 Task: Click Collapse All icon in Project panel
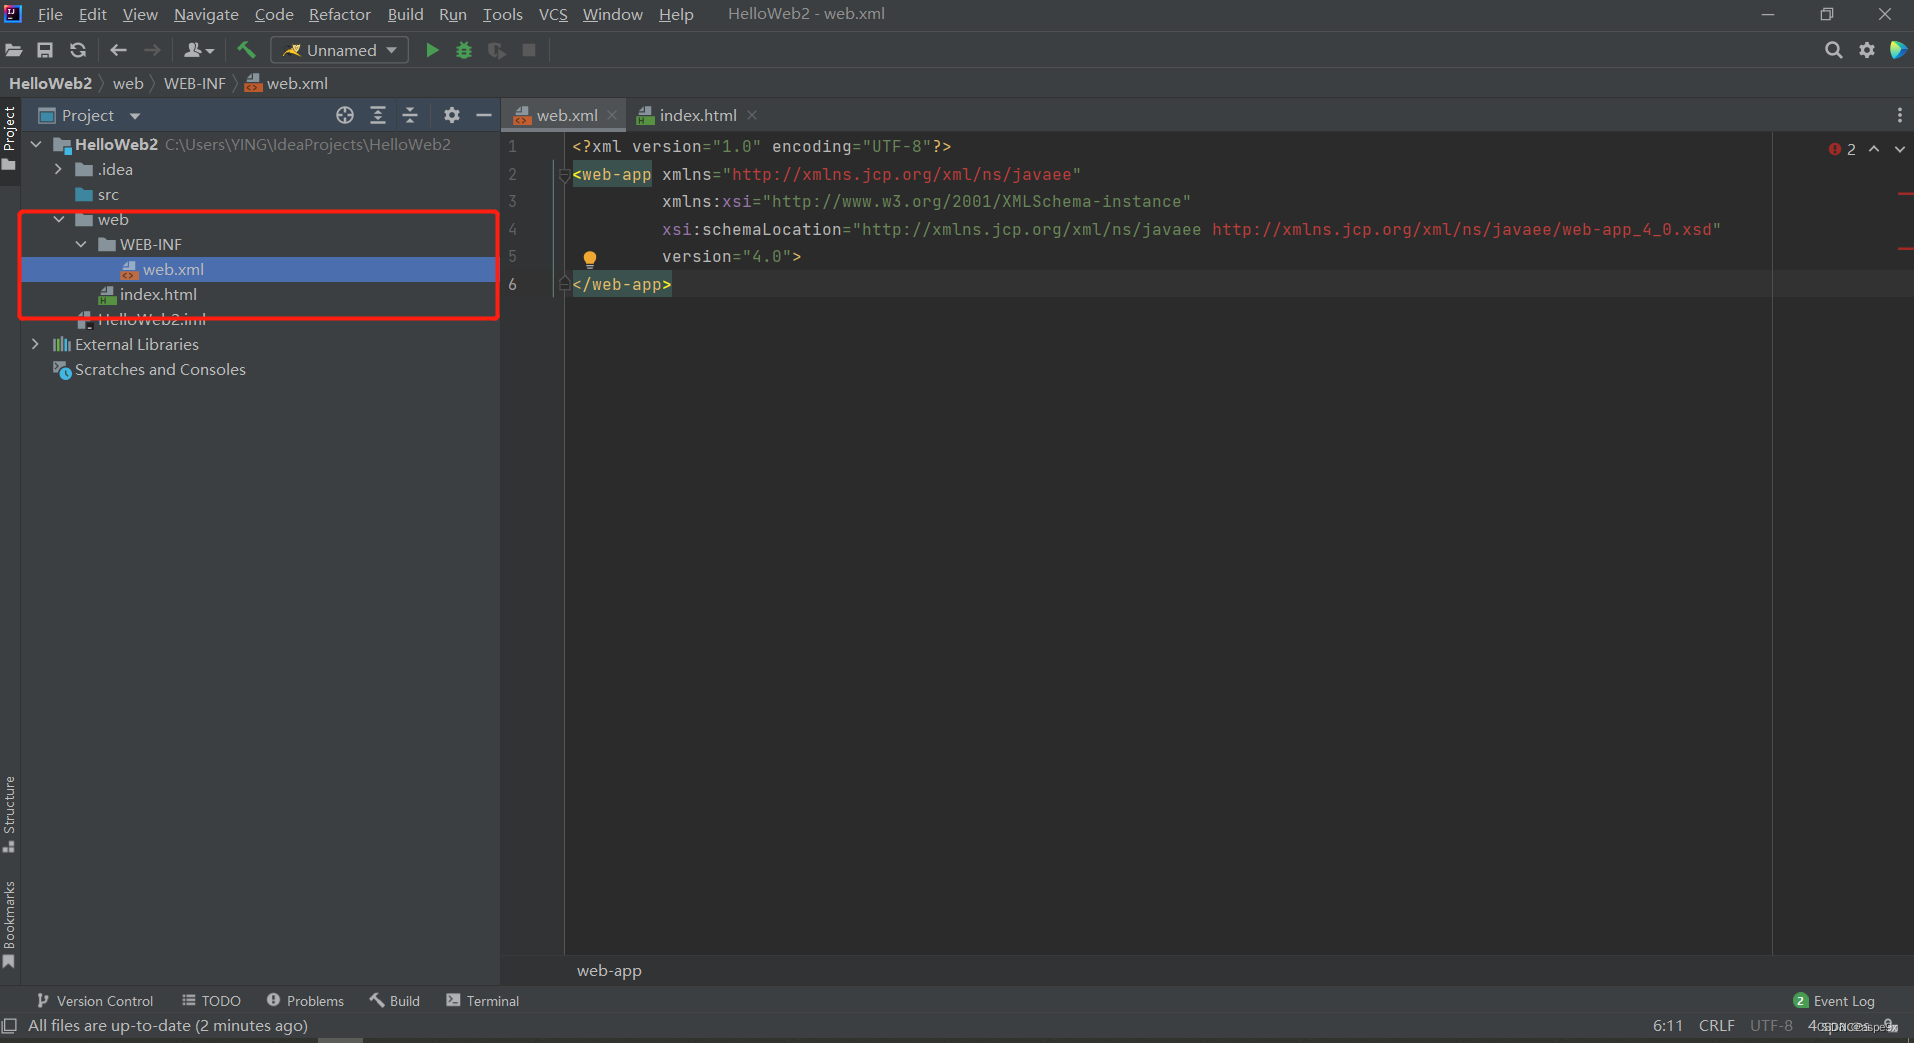410,115
